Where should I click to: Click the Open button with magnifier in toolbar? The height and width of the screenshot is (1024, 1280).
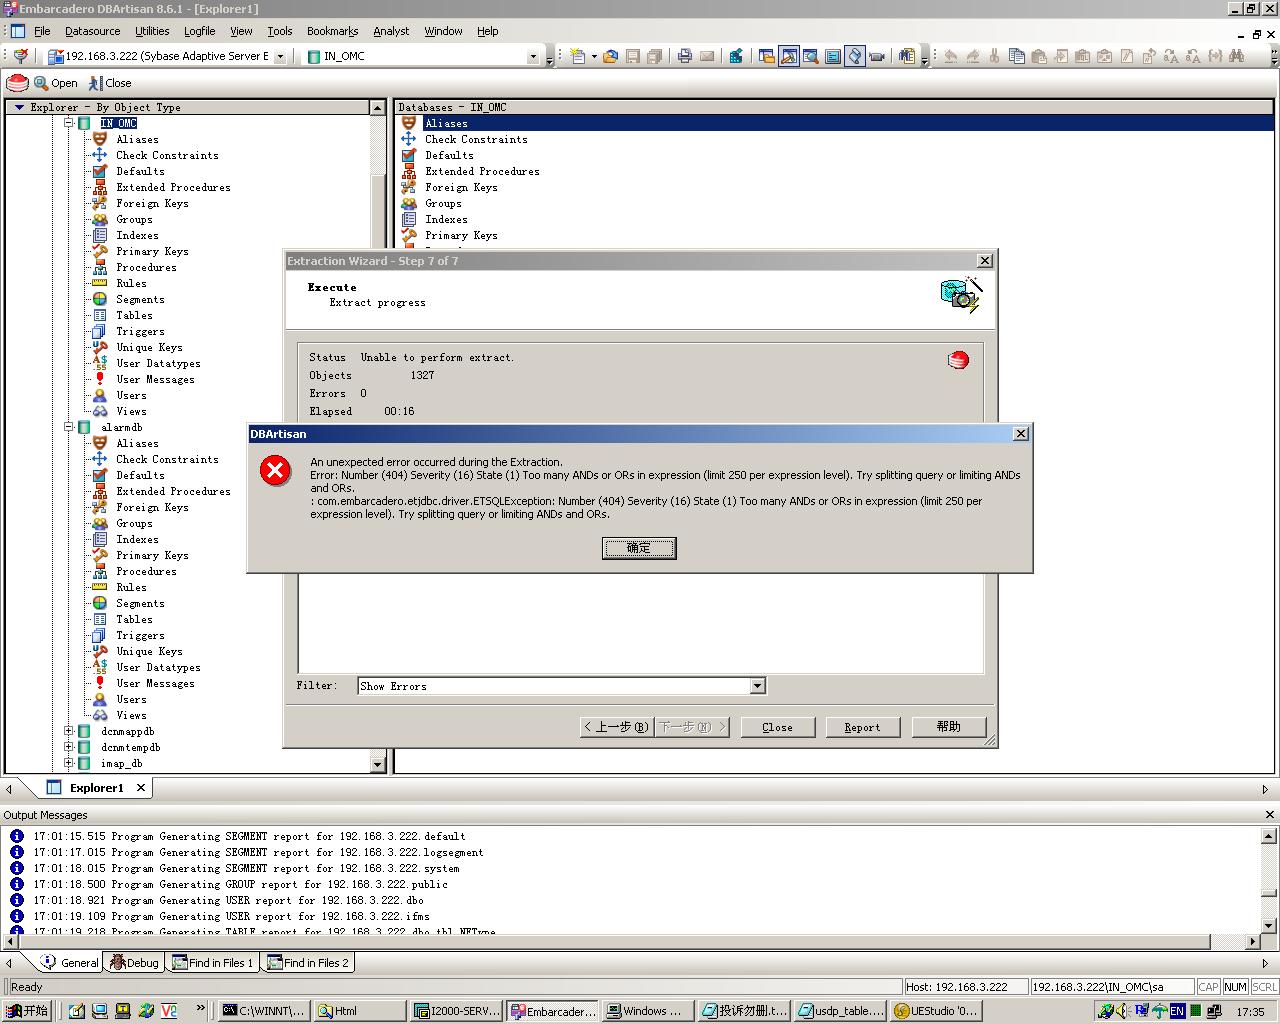(56, 83)
